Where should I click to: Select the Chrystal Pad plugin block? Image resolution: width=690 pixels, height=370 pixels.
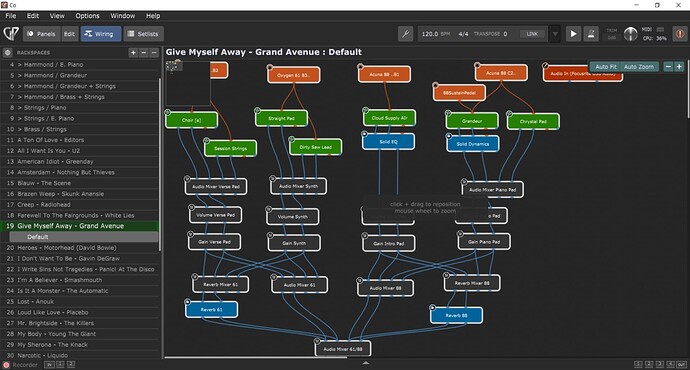(x=533, y=121)
